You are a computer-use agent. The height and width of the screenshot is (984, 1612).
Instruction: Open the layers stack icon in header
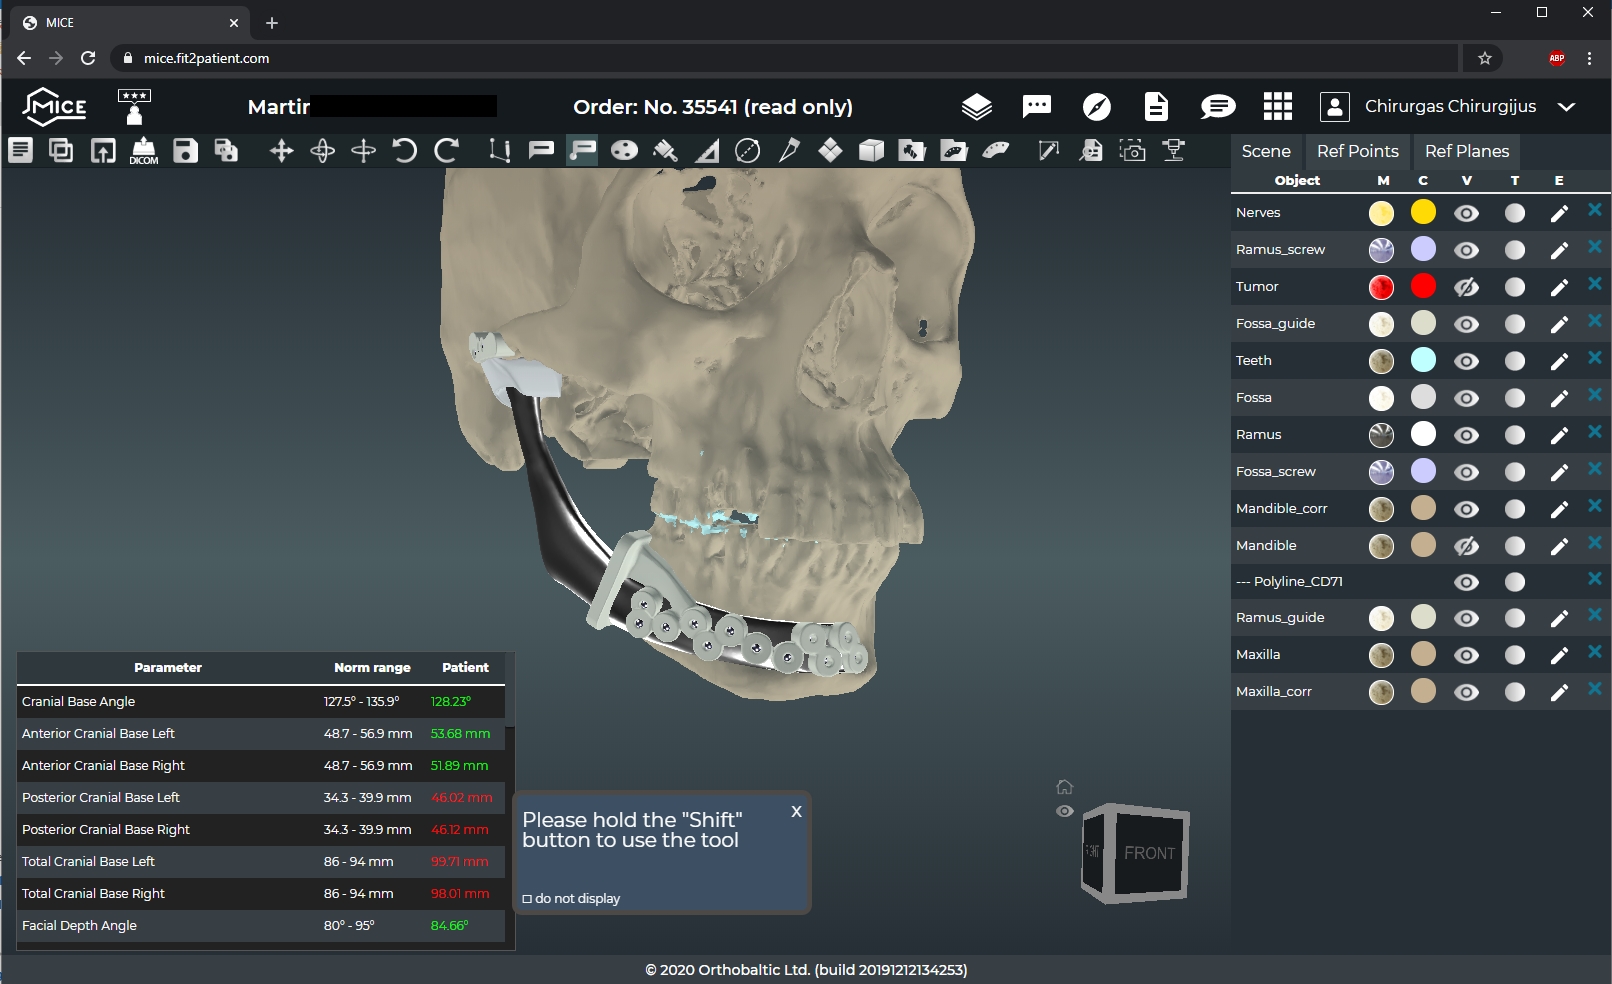pos(976,106)
